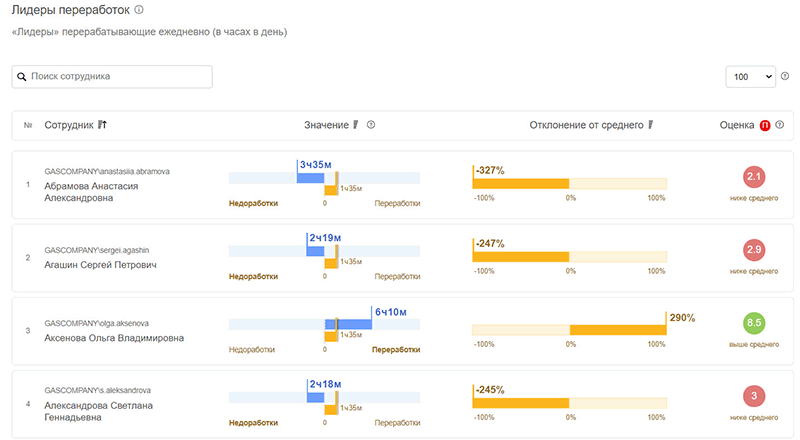Click the red badge icon beside 'Оценка'

(765, 125)
